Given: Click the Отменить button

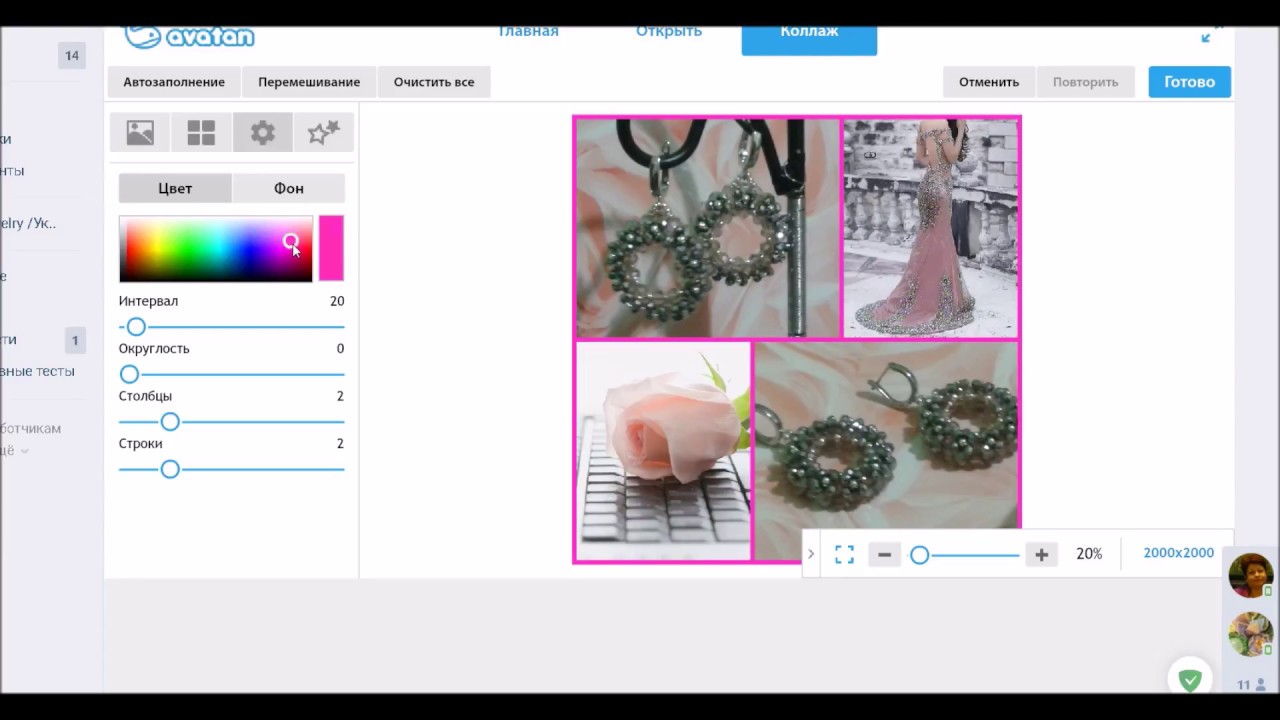Looking at the screenshot, I should click(989, 82).
